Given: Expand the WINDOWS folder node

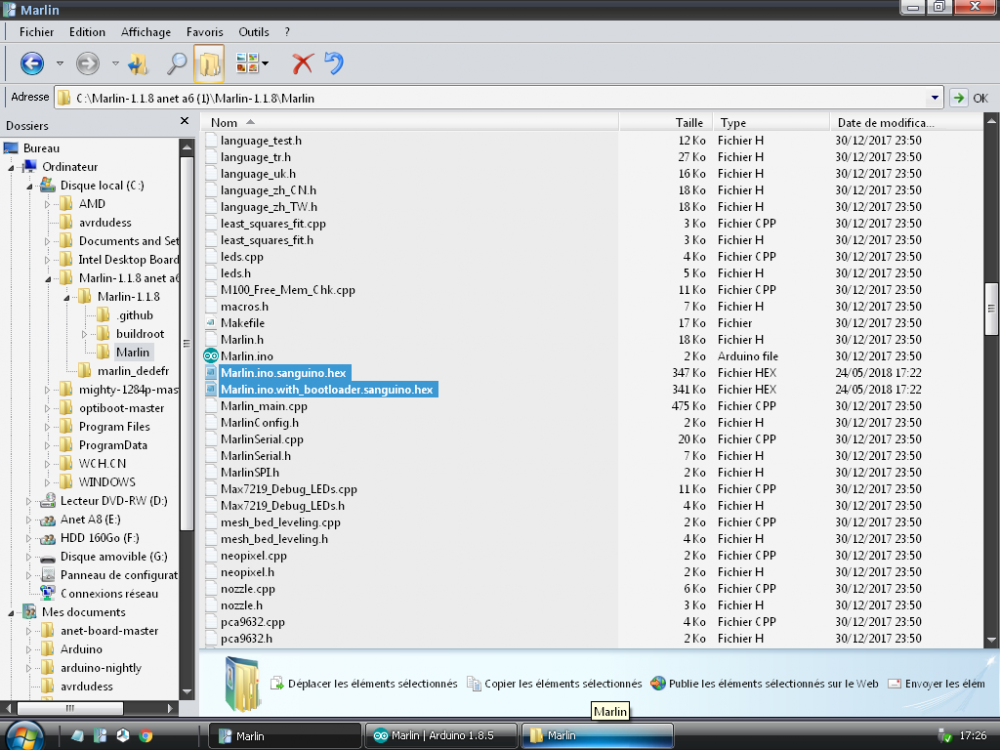Looking at the screenshot, I should click(x=47, y=482).
